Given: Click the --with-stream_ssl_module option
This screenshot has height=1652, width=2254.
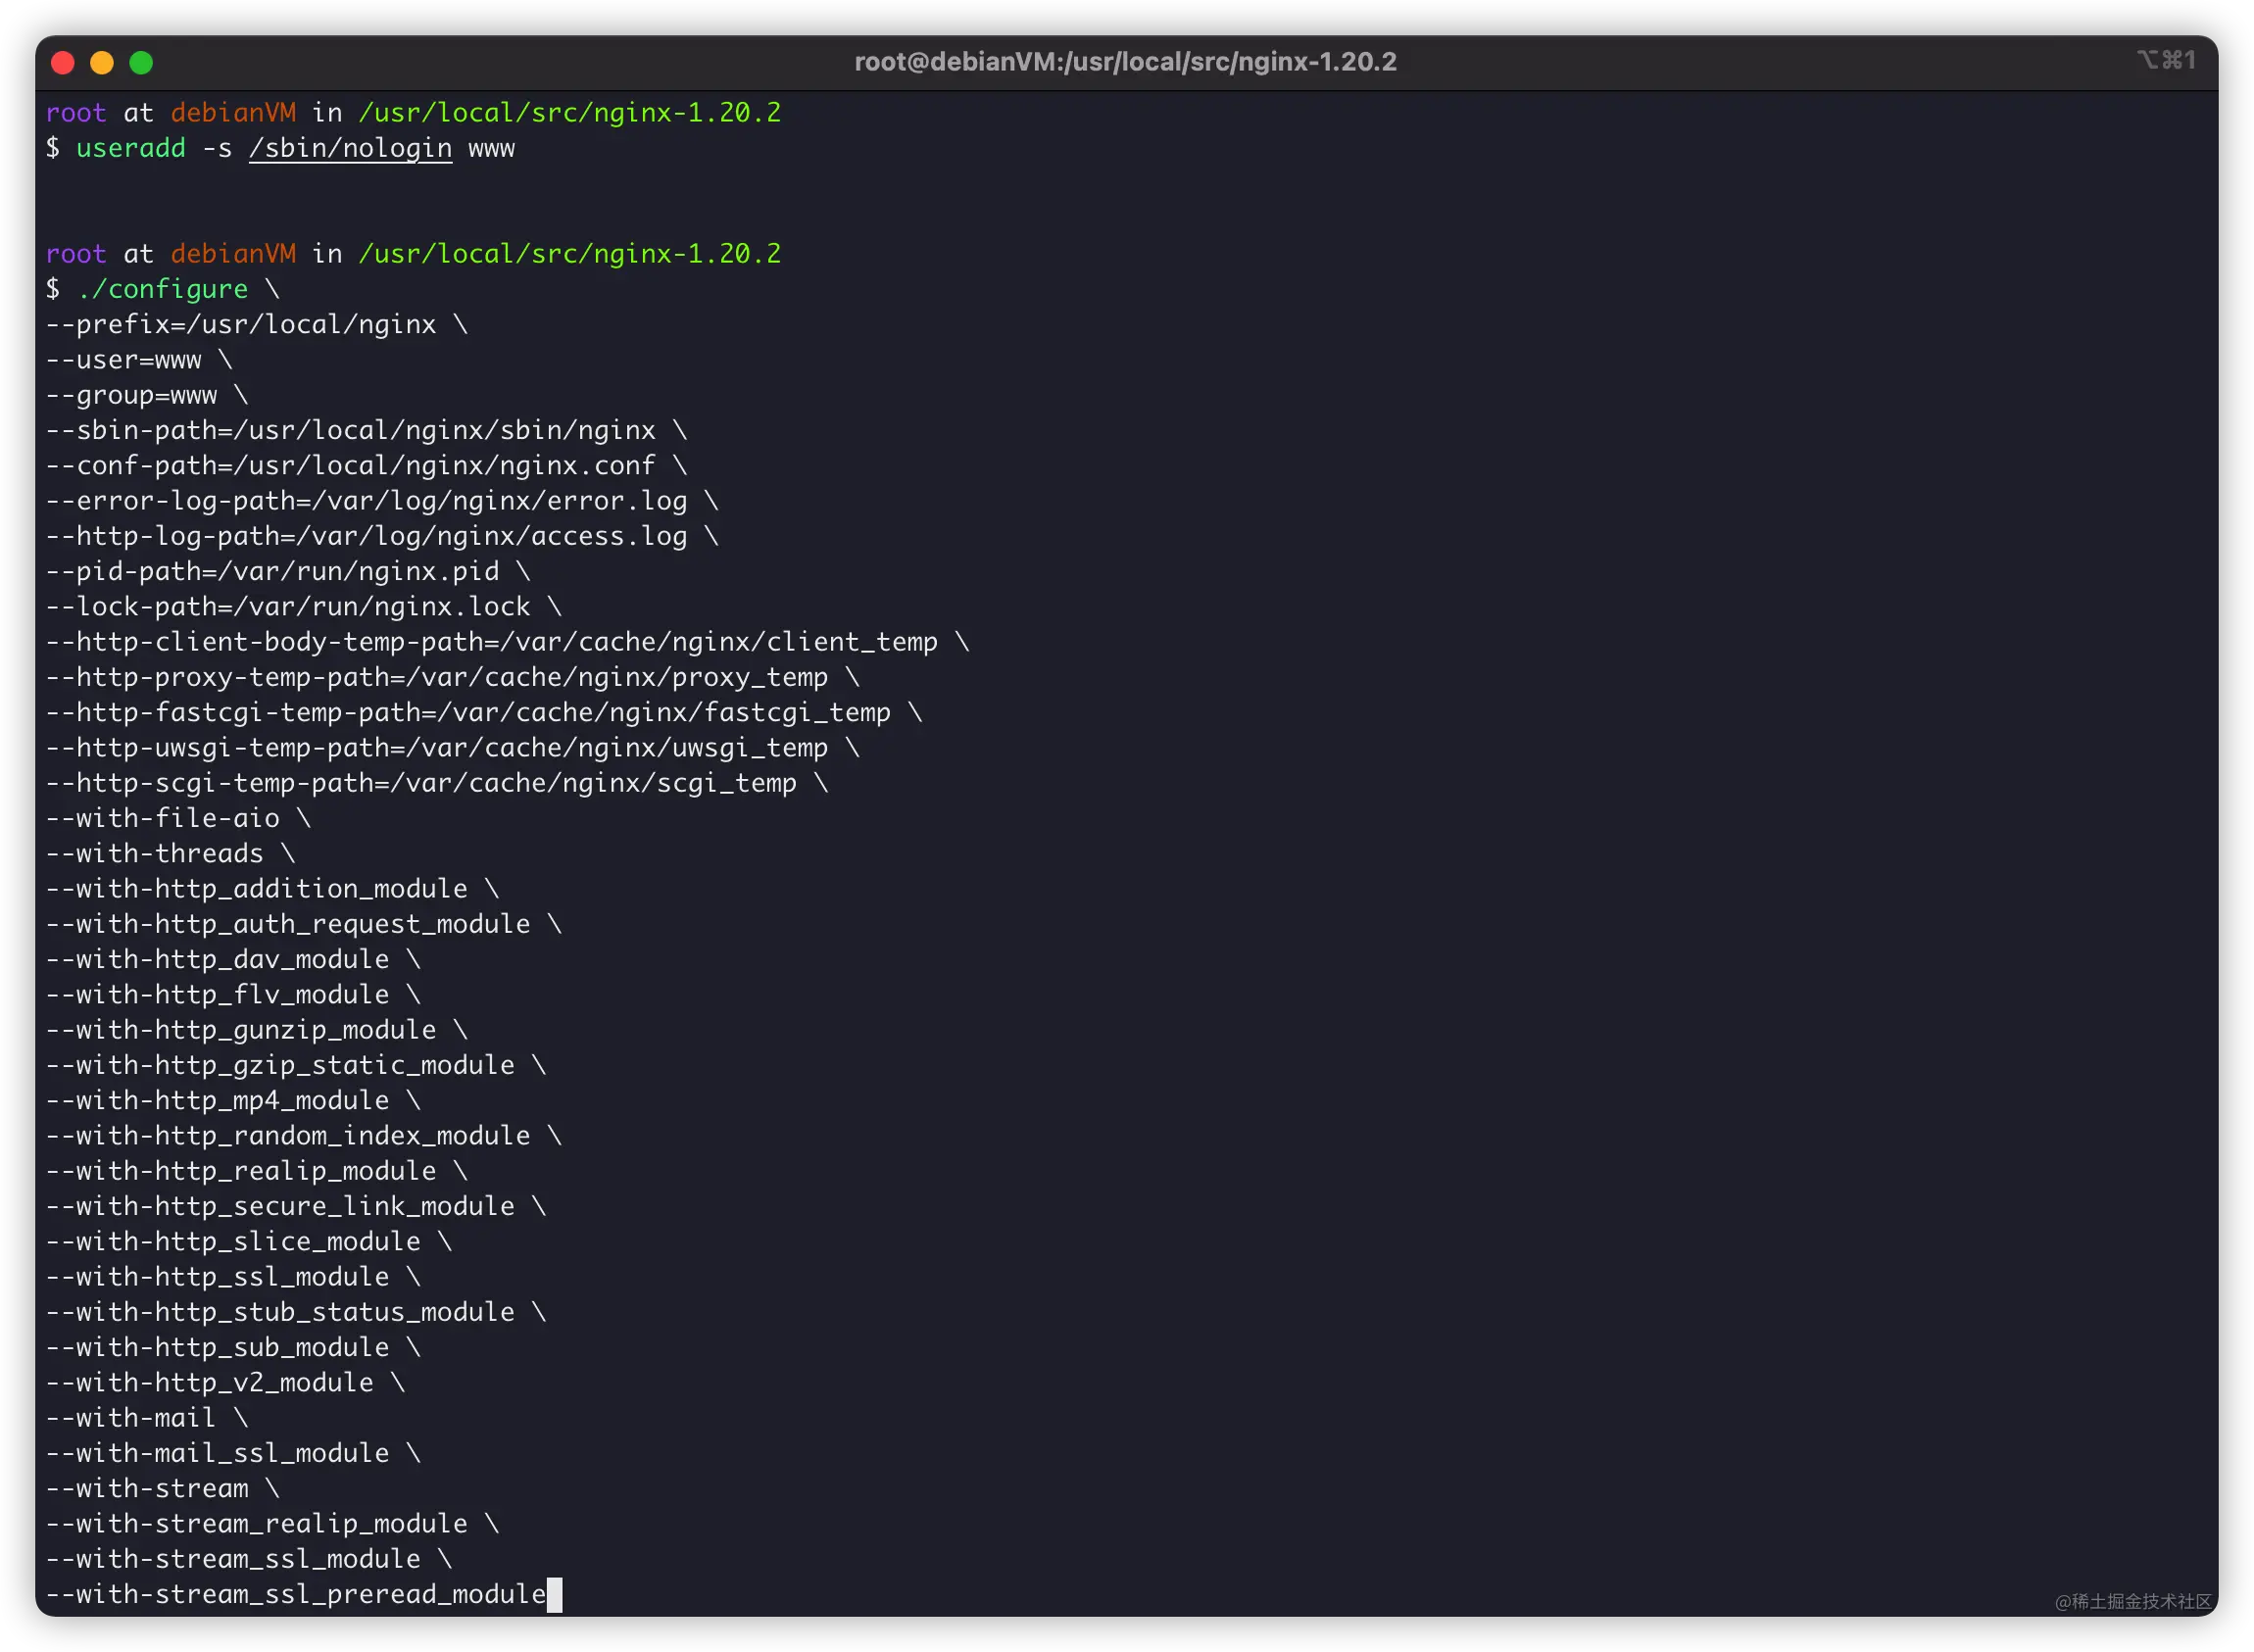Looking at the screenshot, I should pos(233,1559).
